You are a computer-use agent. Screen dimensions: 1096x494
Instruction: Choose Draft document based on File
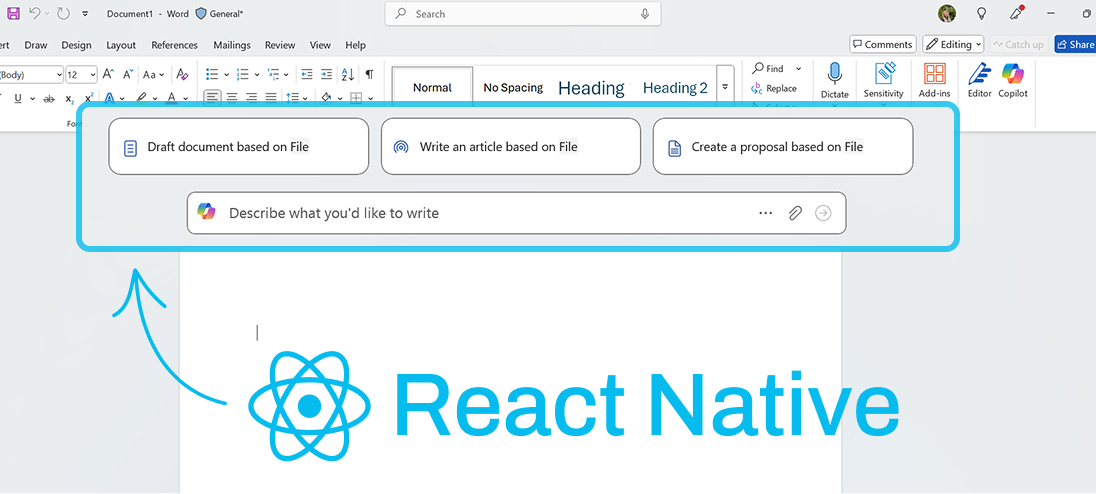coord(238,146)
